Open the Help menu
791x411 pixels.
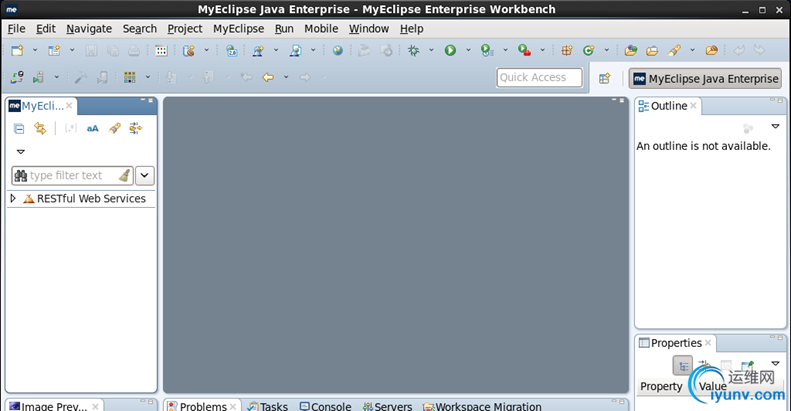[412, 29]
